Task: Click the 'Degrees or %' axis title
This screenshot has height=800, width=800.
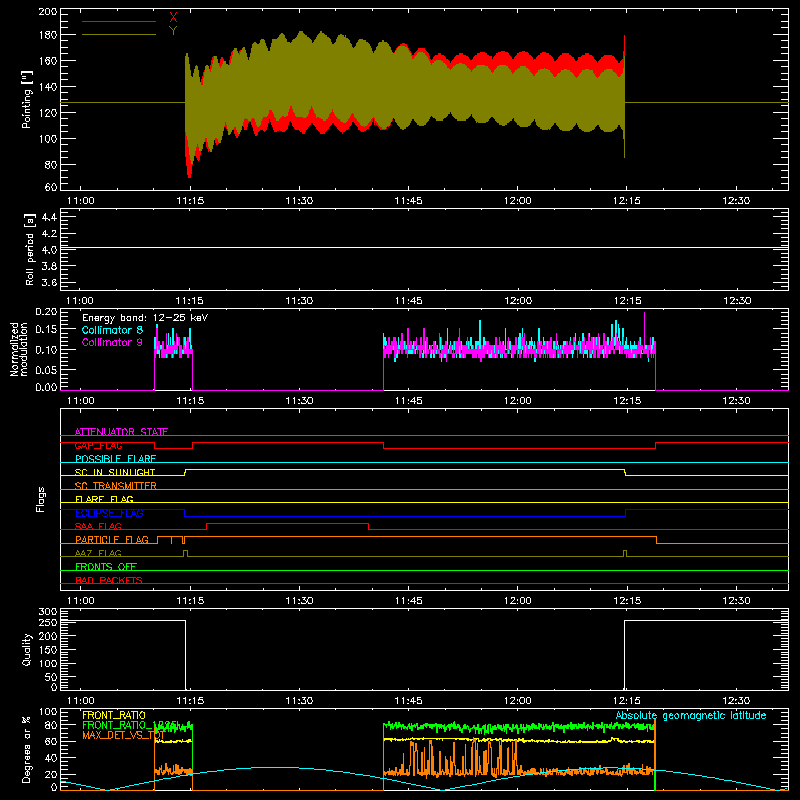Action: [x=27, y=749]
